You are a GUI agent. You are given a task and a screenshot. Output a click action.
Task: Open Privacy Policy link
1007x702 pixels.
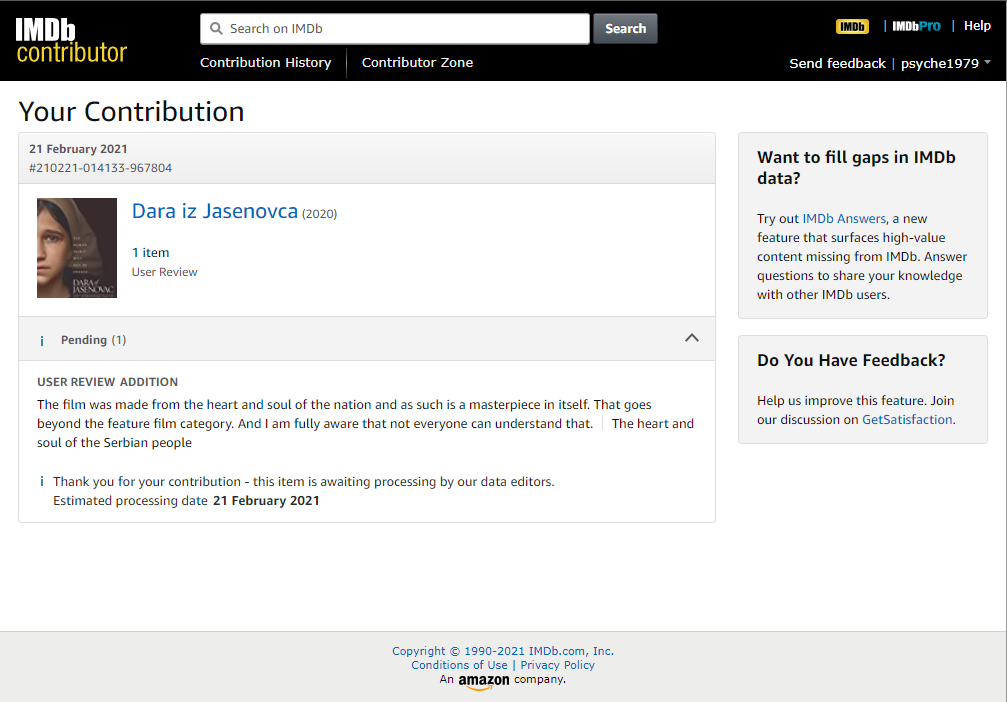click(557, 665)
